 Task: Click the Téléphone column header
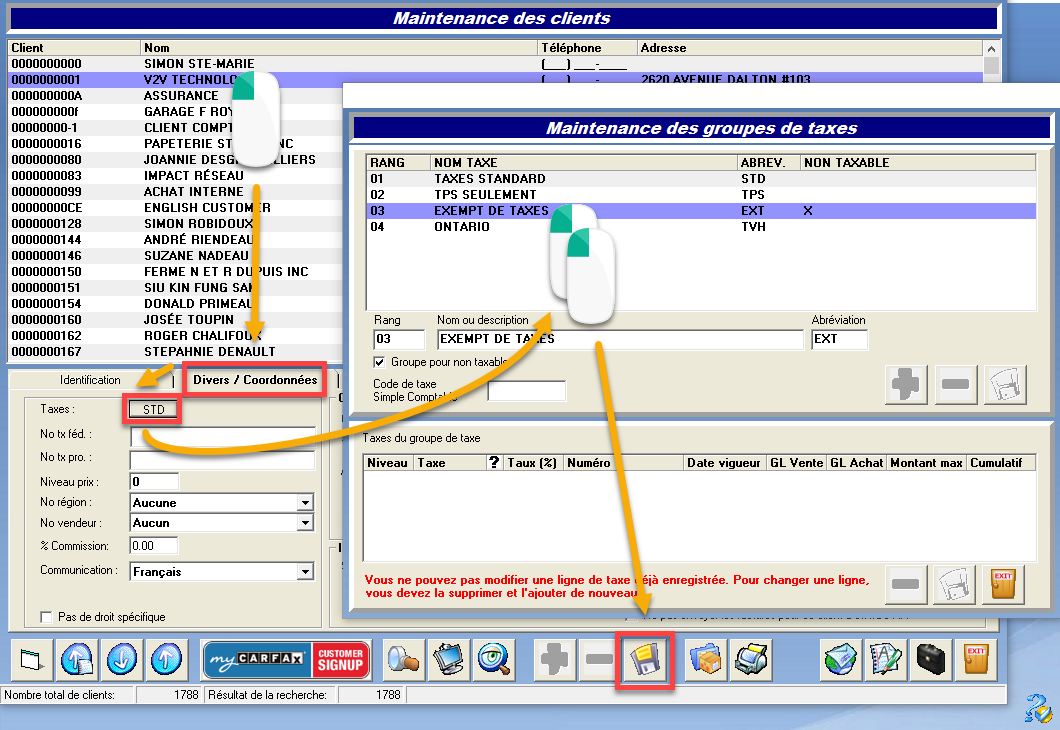point(587,48)
